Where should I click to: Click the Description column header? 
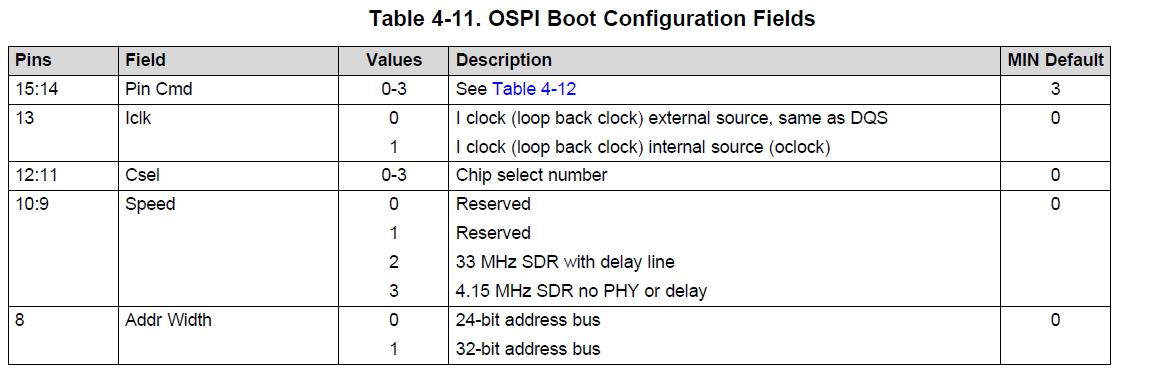pos(504,60)
